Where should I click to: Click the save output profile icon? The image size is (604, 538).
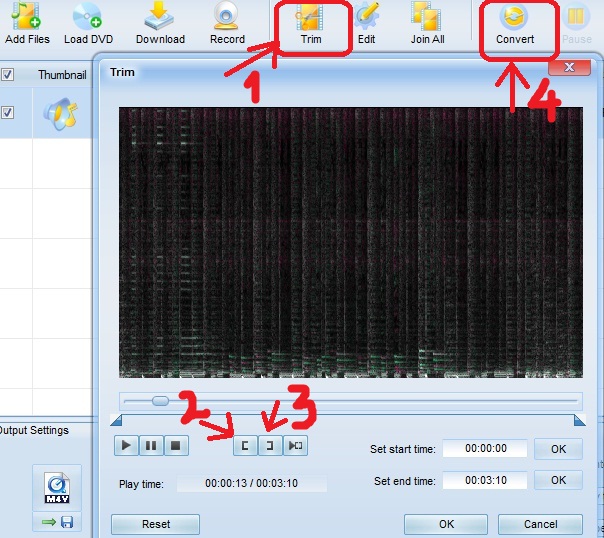click(67, 522)
